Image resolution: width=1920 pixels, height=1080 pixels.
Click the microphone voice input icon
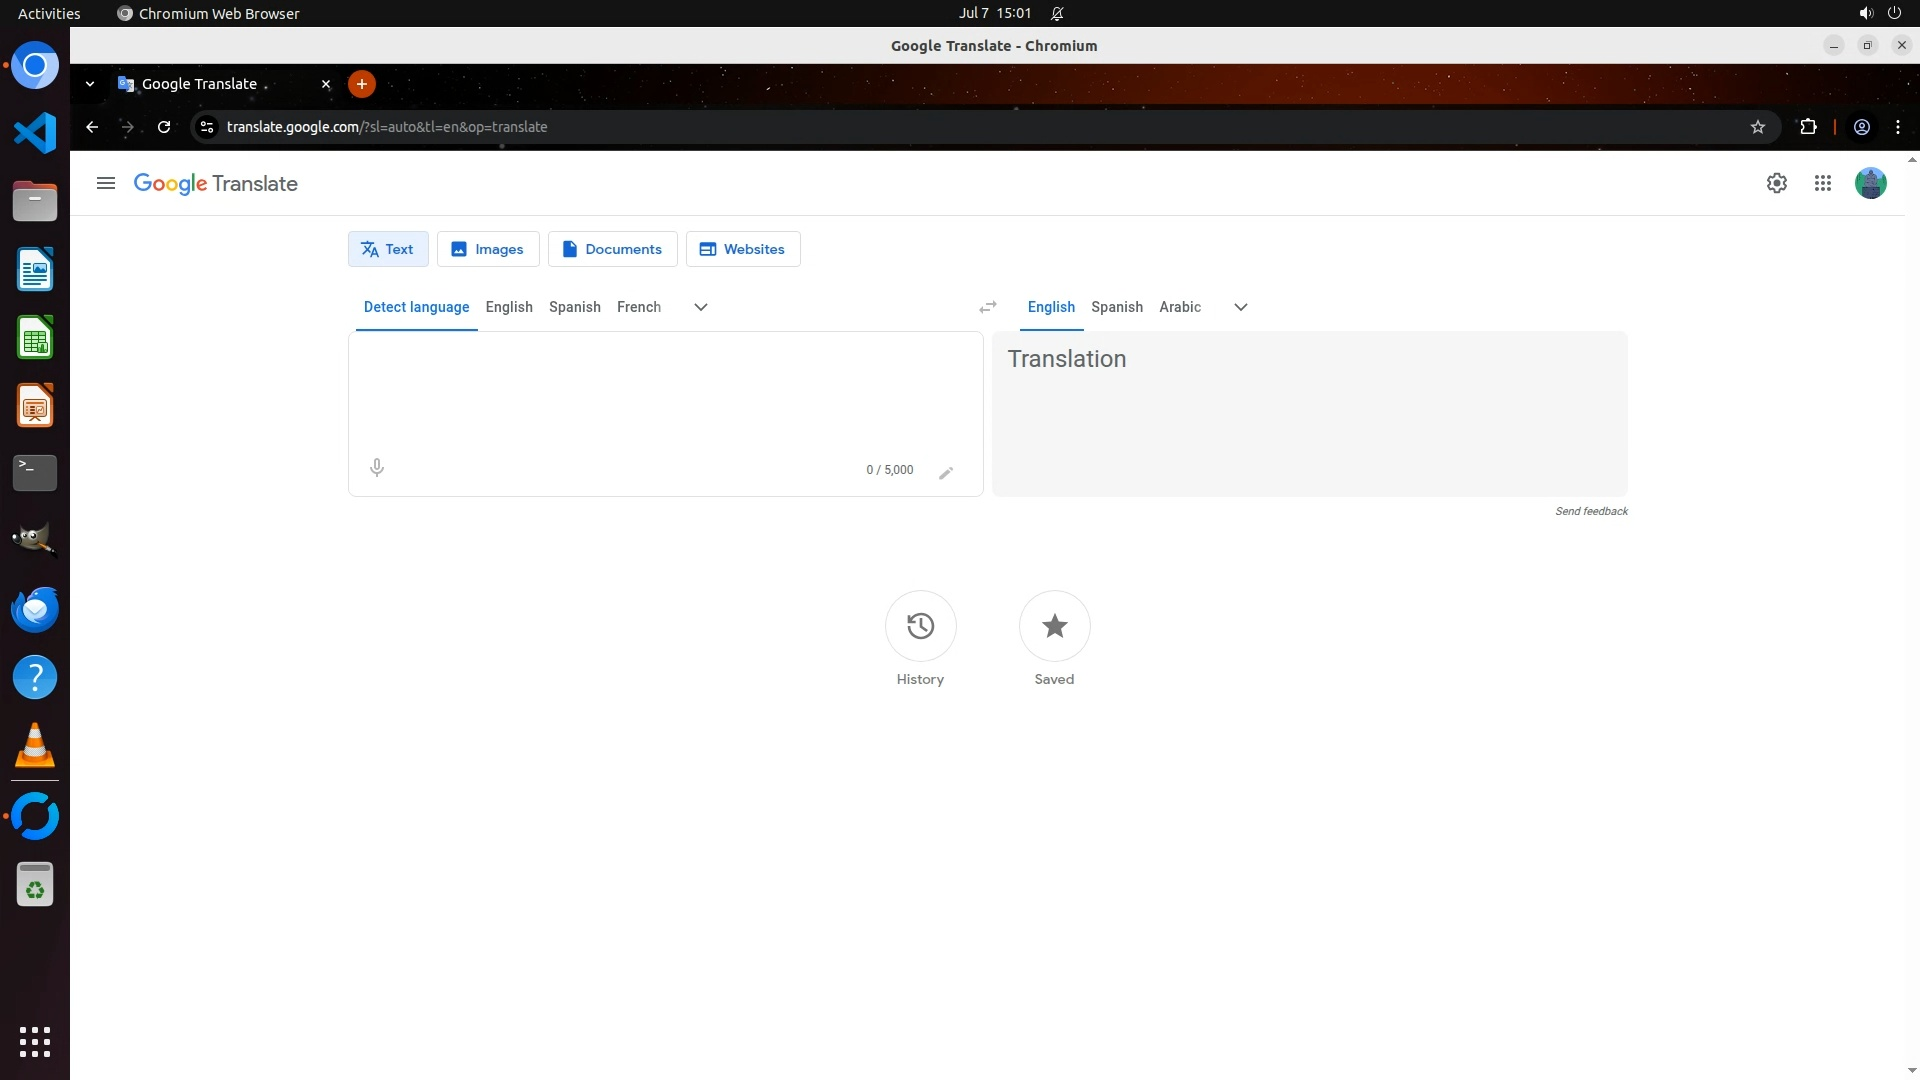click(377, 468)
